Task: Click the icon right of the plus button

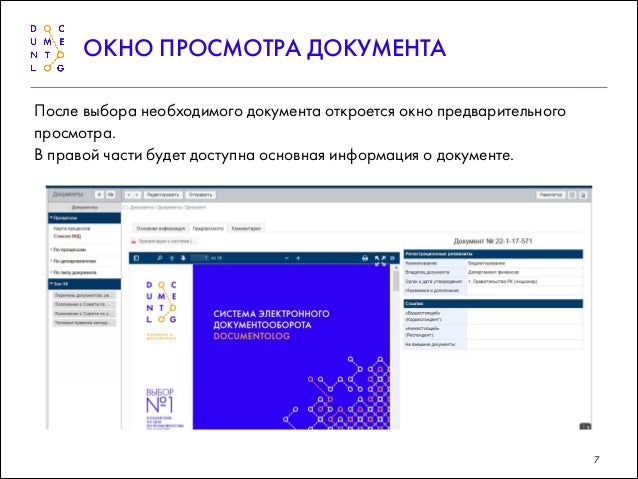Action: coord(111,195)
